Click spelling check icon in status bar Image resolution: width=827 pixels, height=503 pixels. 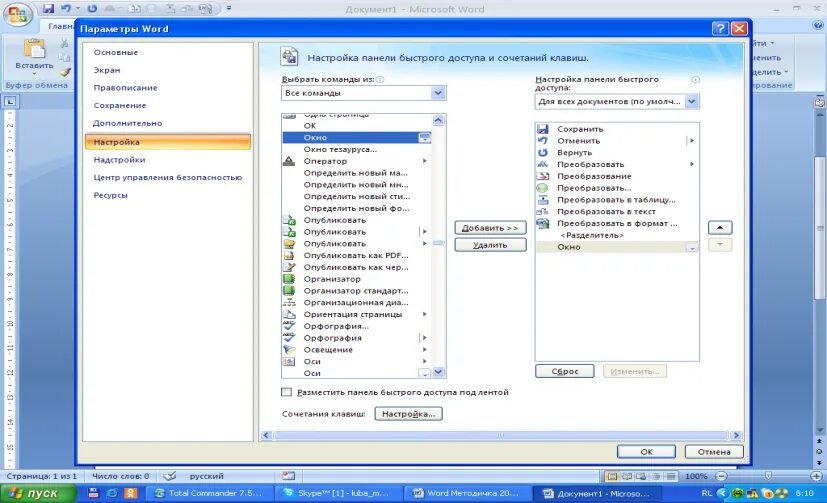(x=169, y=476)
